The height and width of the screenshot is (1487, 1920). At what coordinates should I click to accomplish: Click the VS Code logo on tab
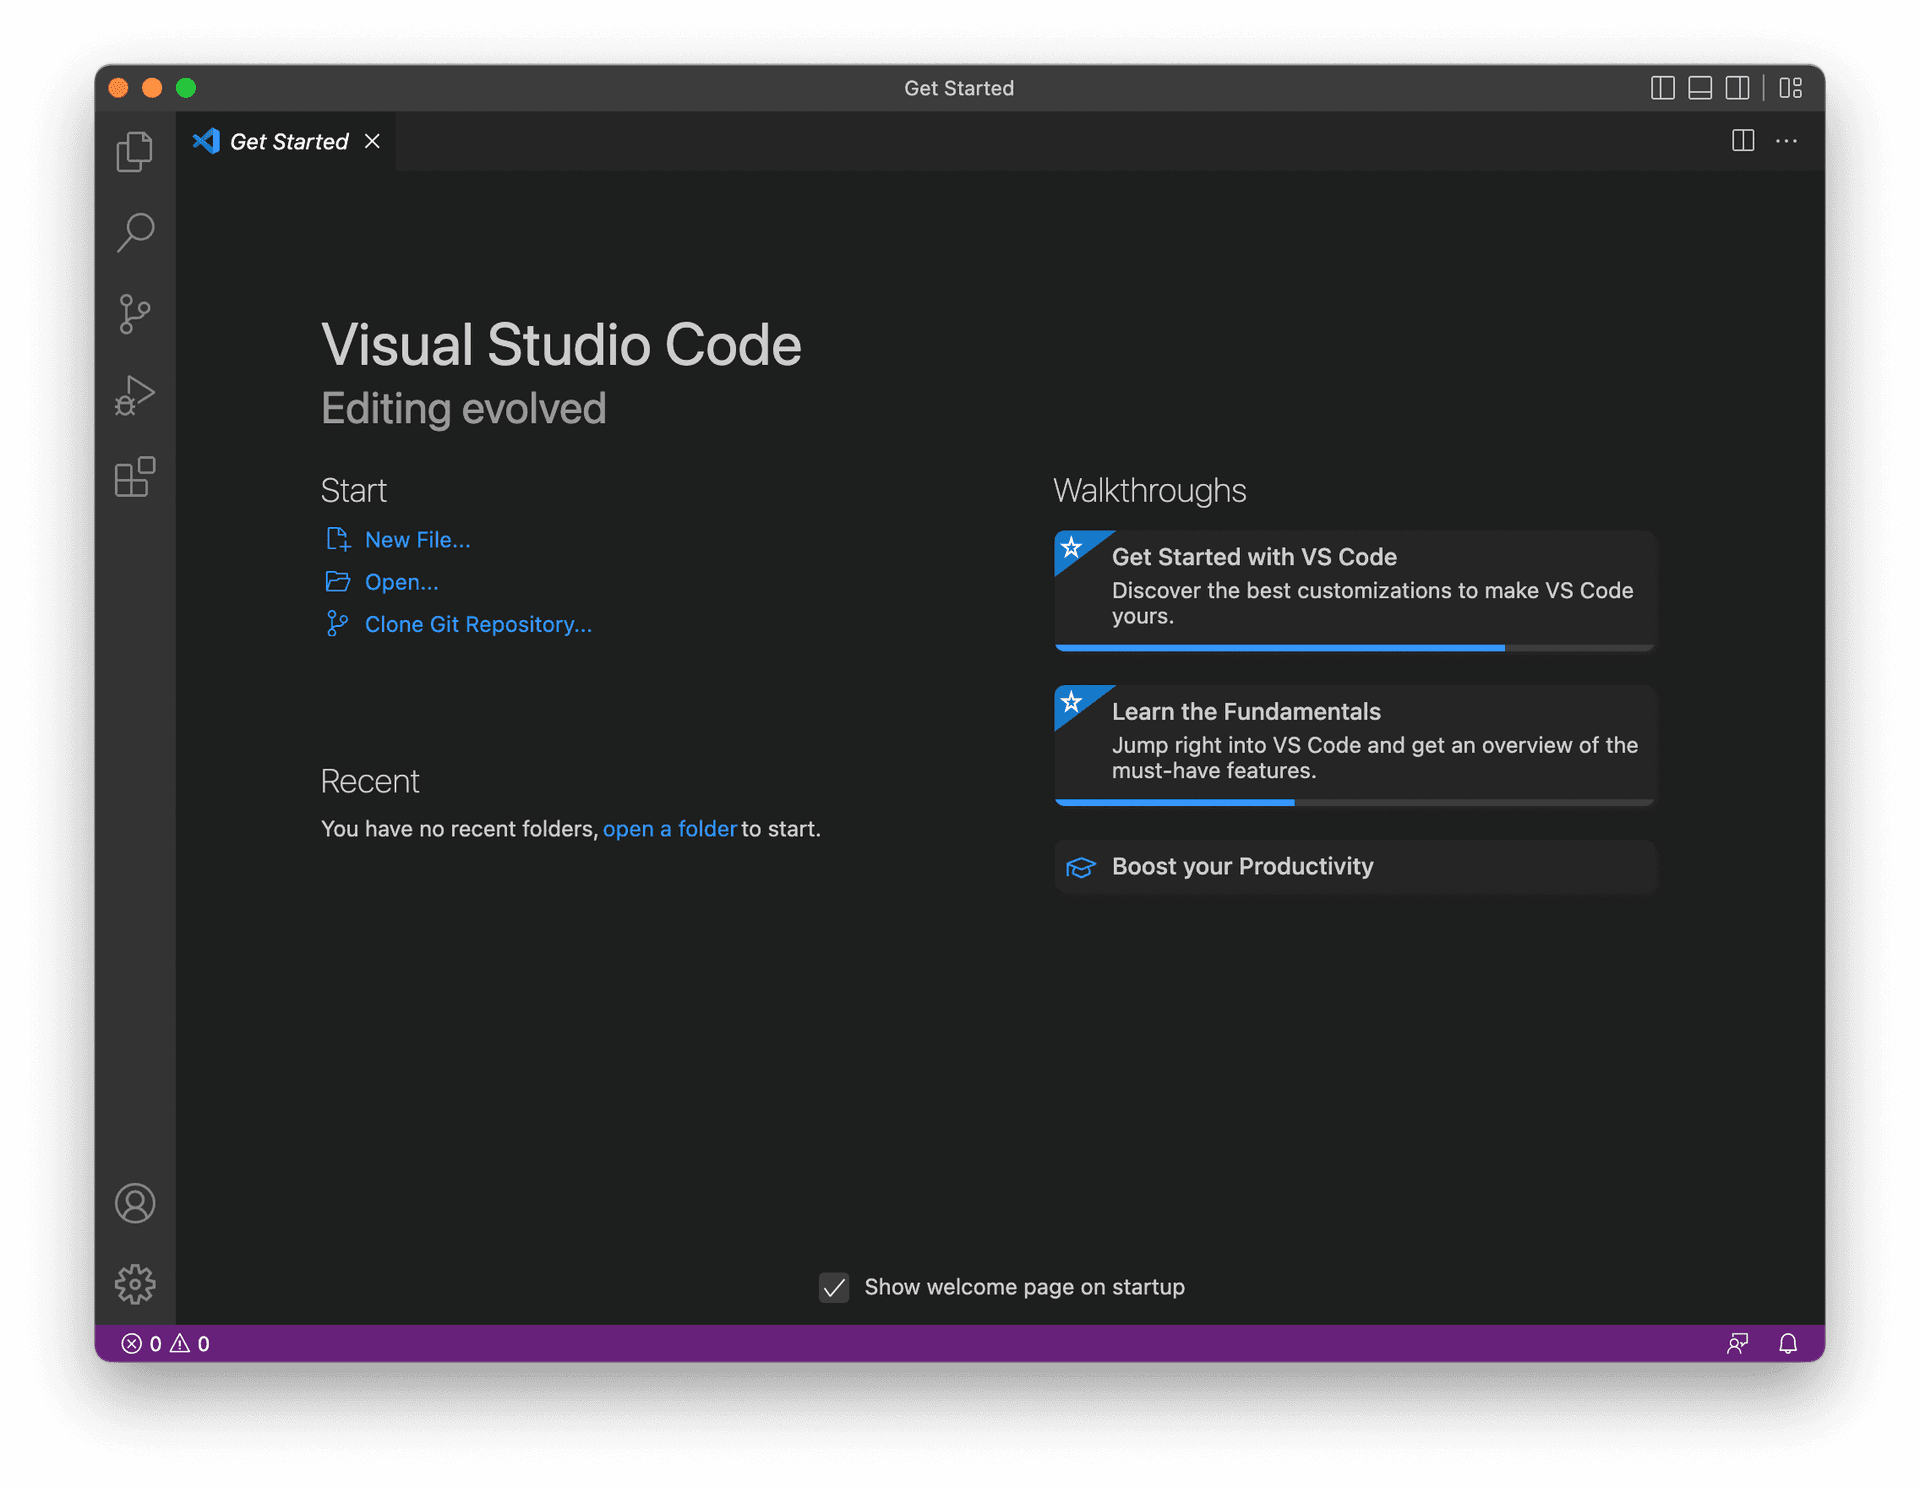coord(206,141)
